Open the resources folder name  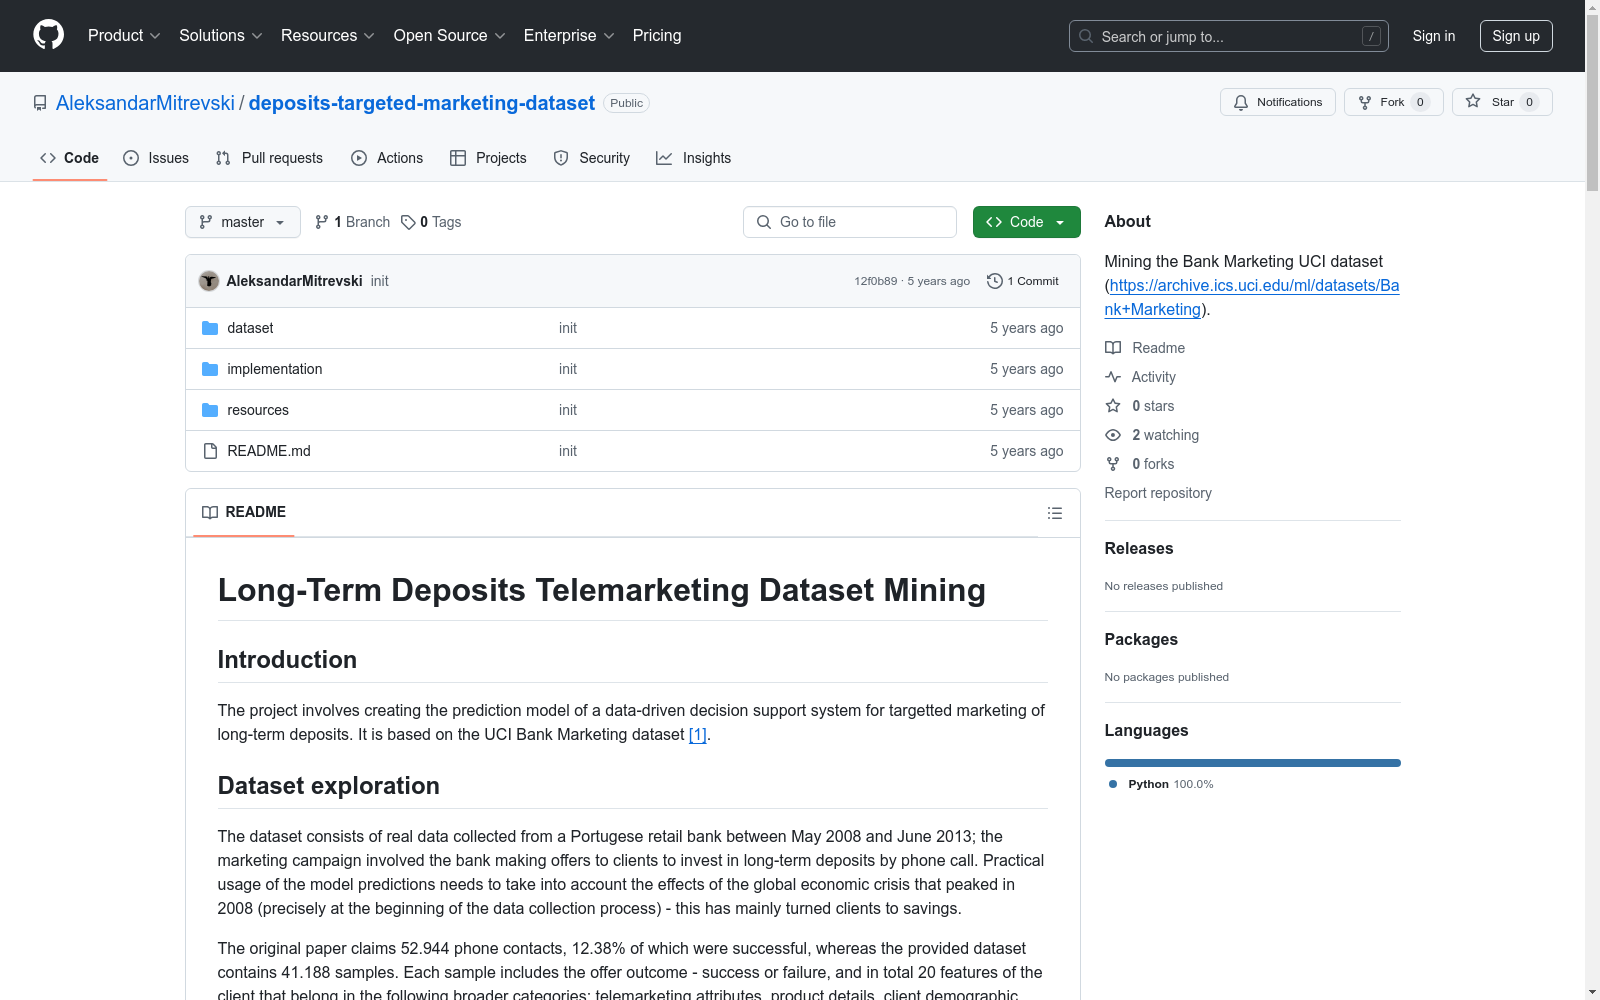(x=258, y=410)
